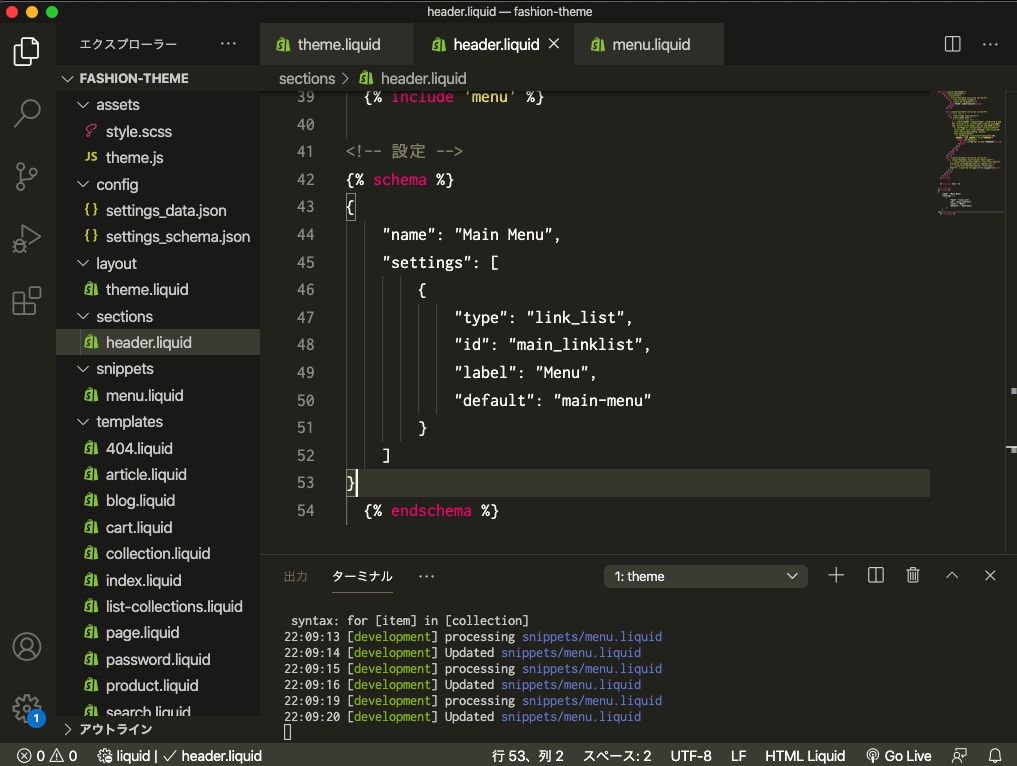Click the minimap code overview
The width and height of the screenshot is (1017, 766).
969,150
